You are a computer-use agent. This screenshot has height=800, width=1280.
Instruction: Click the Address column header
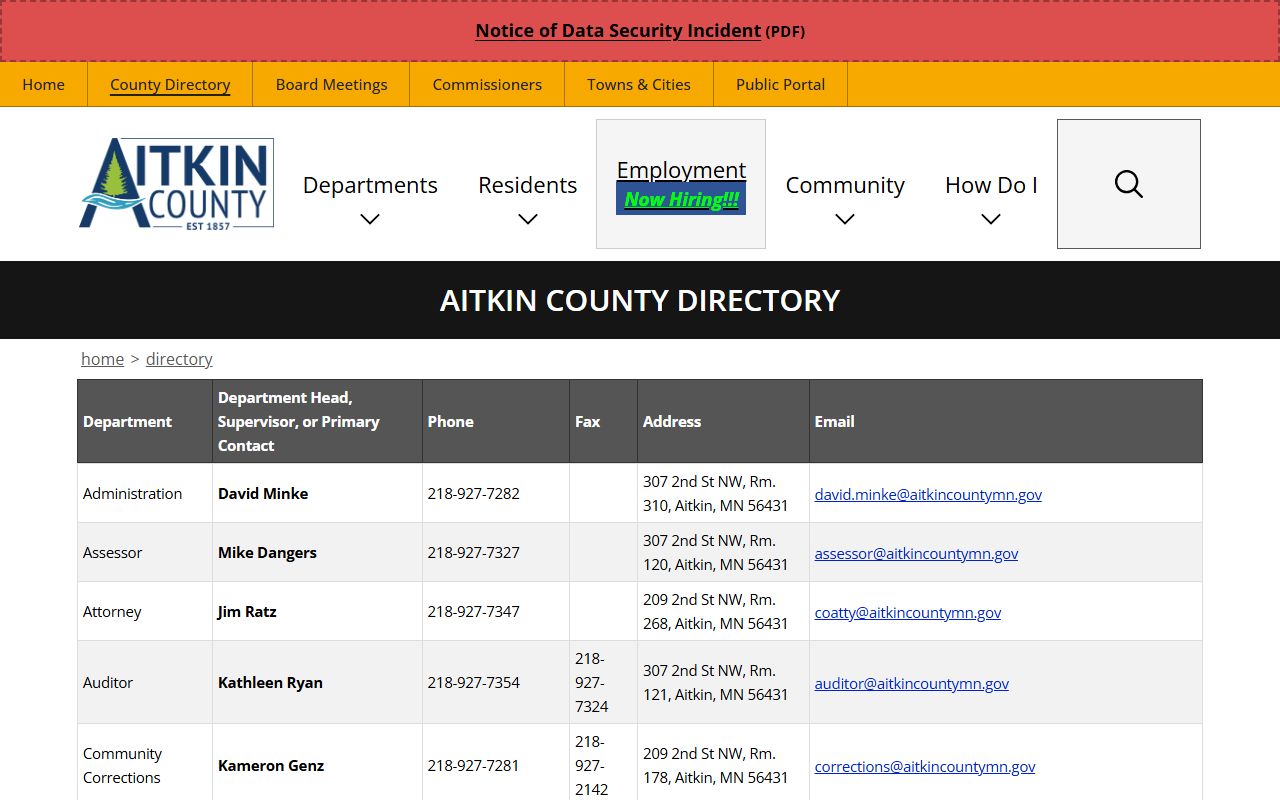pyautogui.click(x=723, y=421)
